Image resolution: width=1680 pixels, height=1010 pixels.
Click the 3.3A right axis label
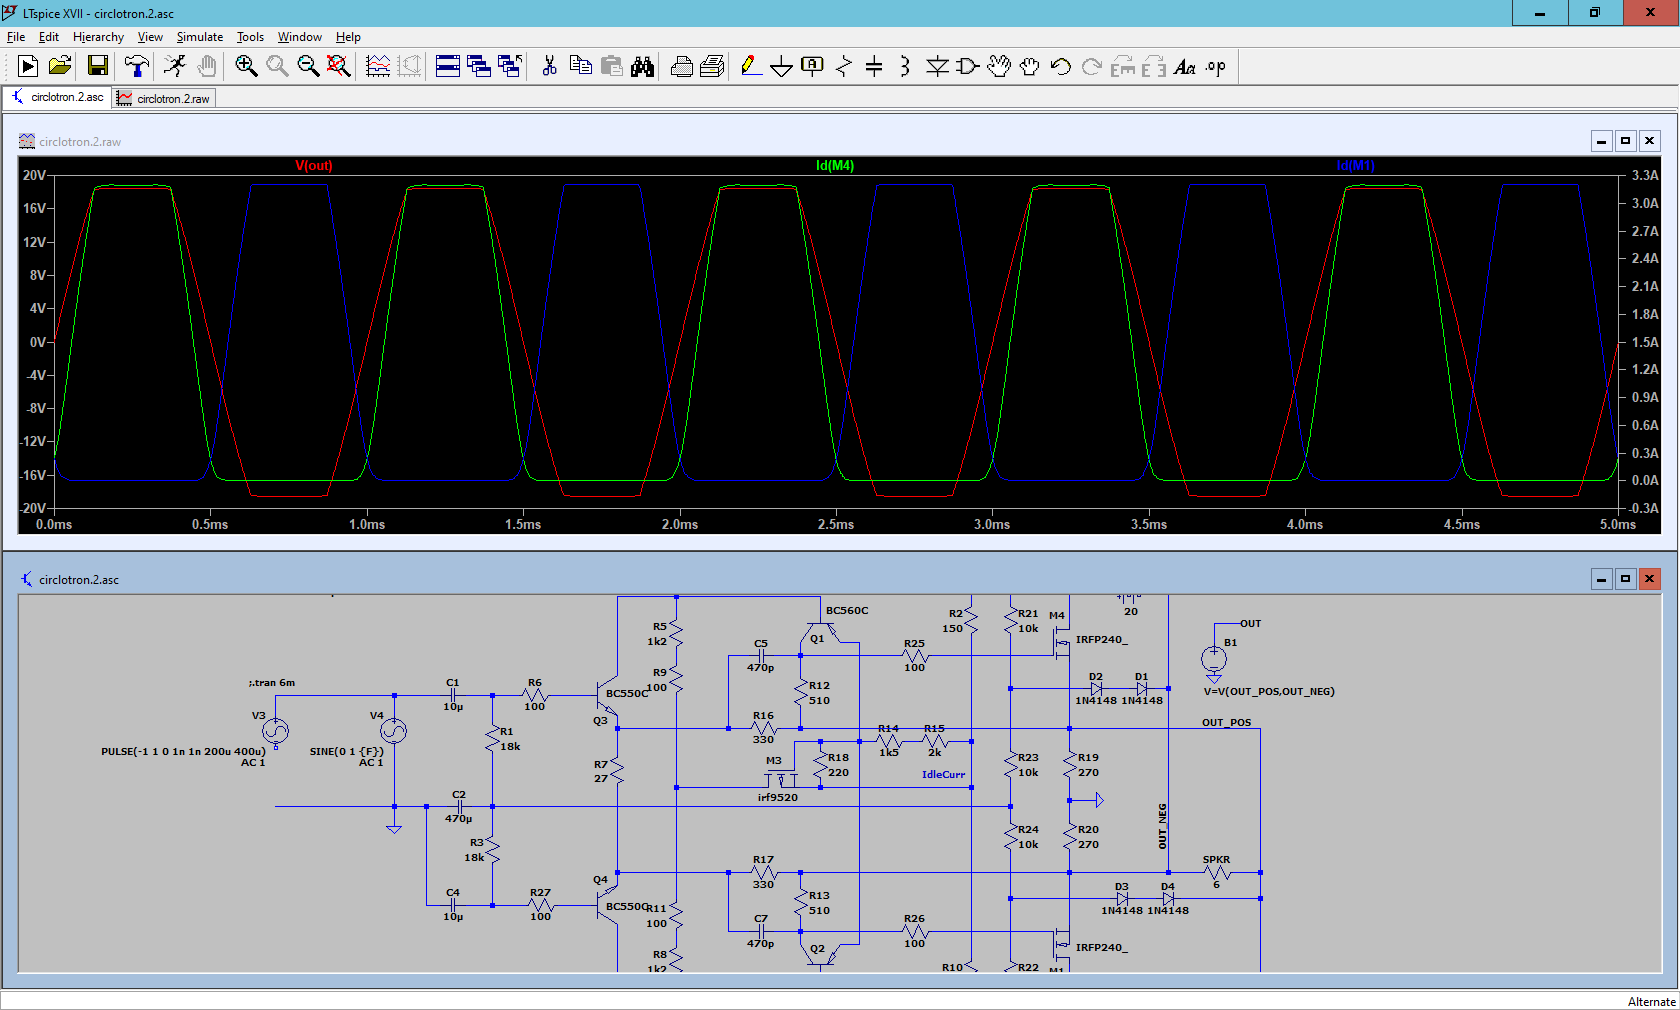tap(1645, 175)
